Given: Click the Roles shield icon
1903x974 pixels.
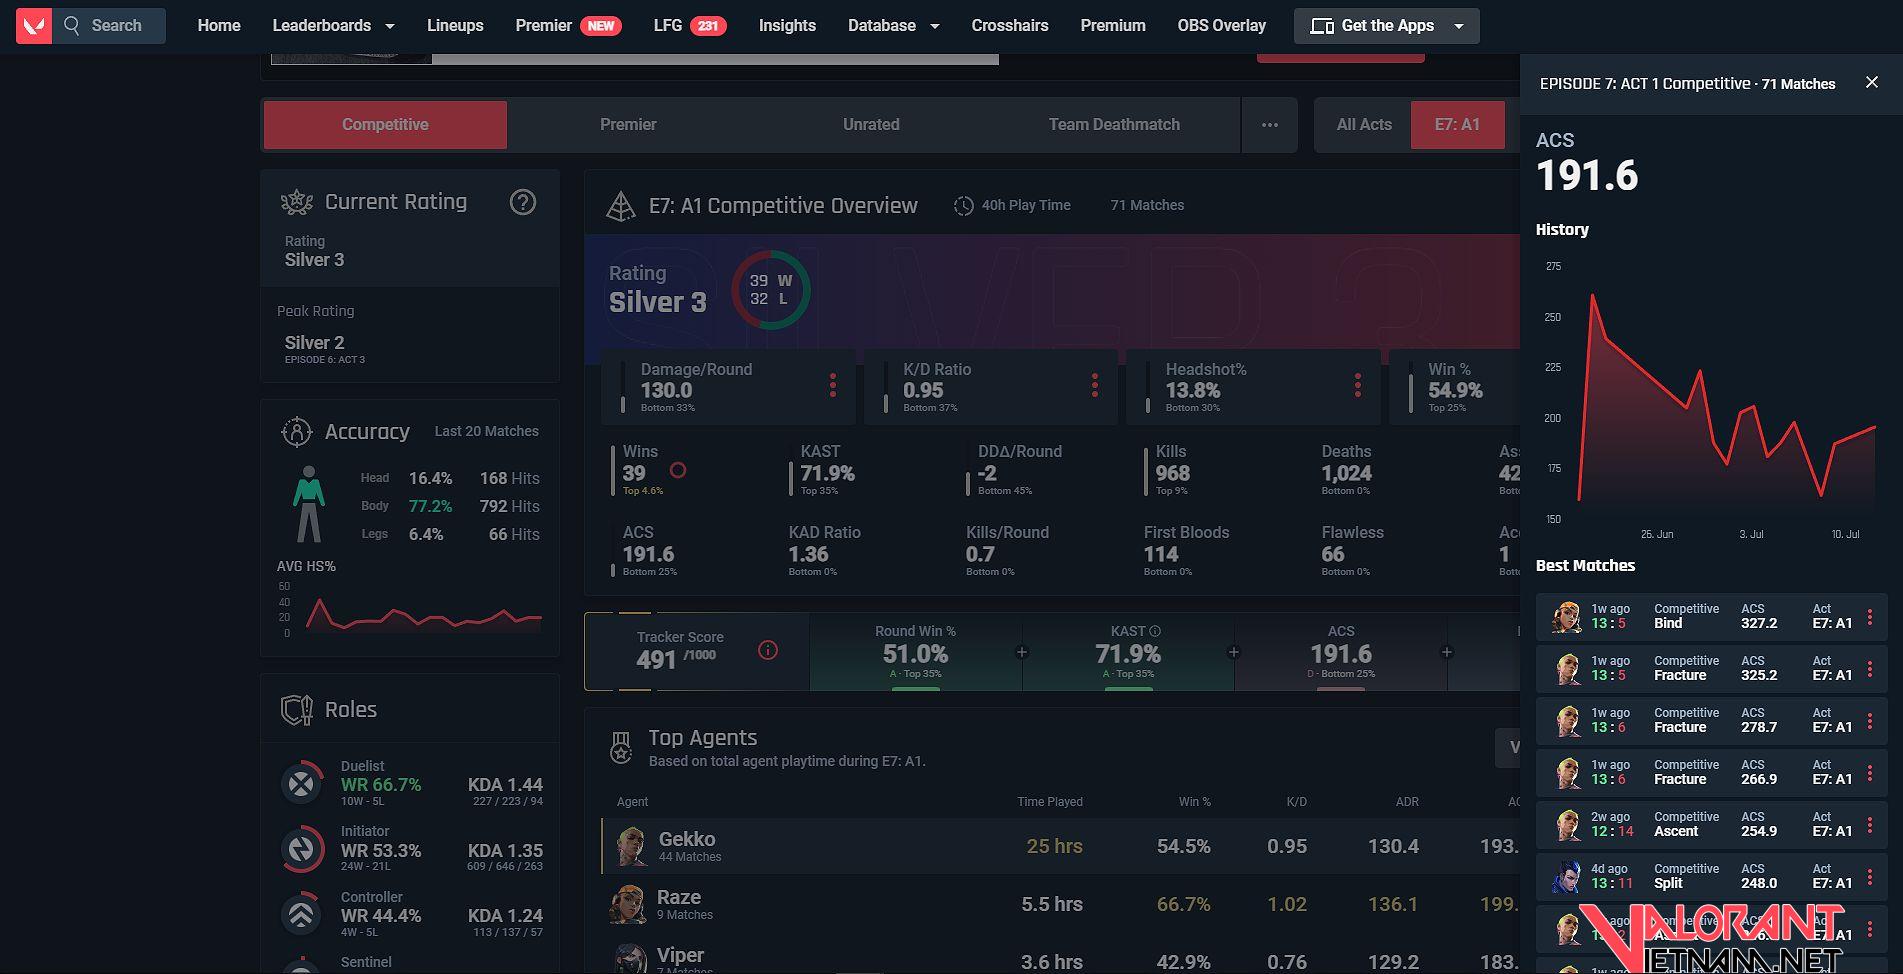Looking at the screenshot, I should tap(297, 710).
